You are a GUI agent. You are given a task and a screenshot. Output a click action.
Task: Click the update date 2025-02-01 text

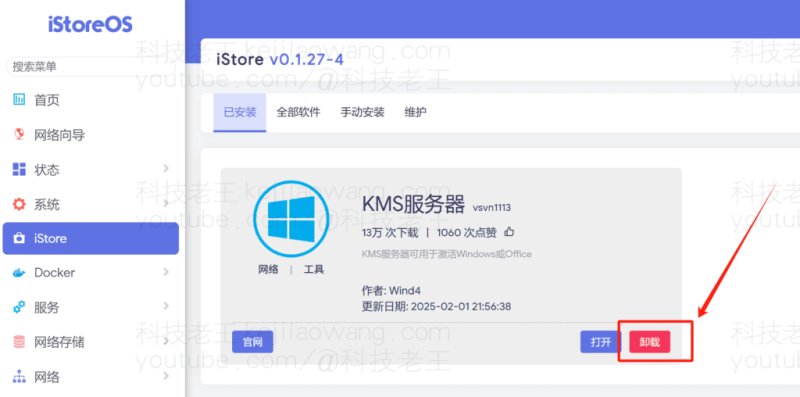[x=436, y=307]
